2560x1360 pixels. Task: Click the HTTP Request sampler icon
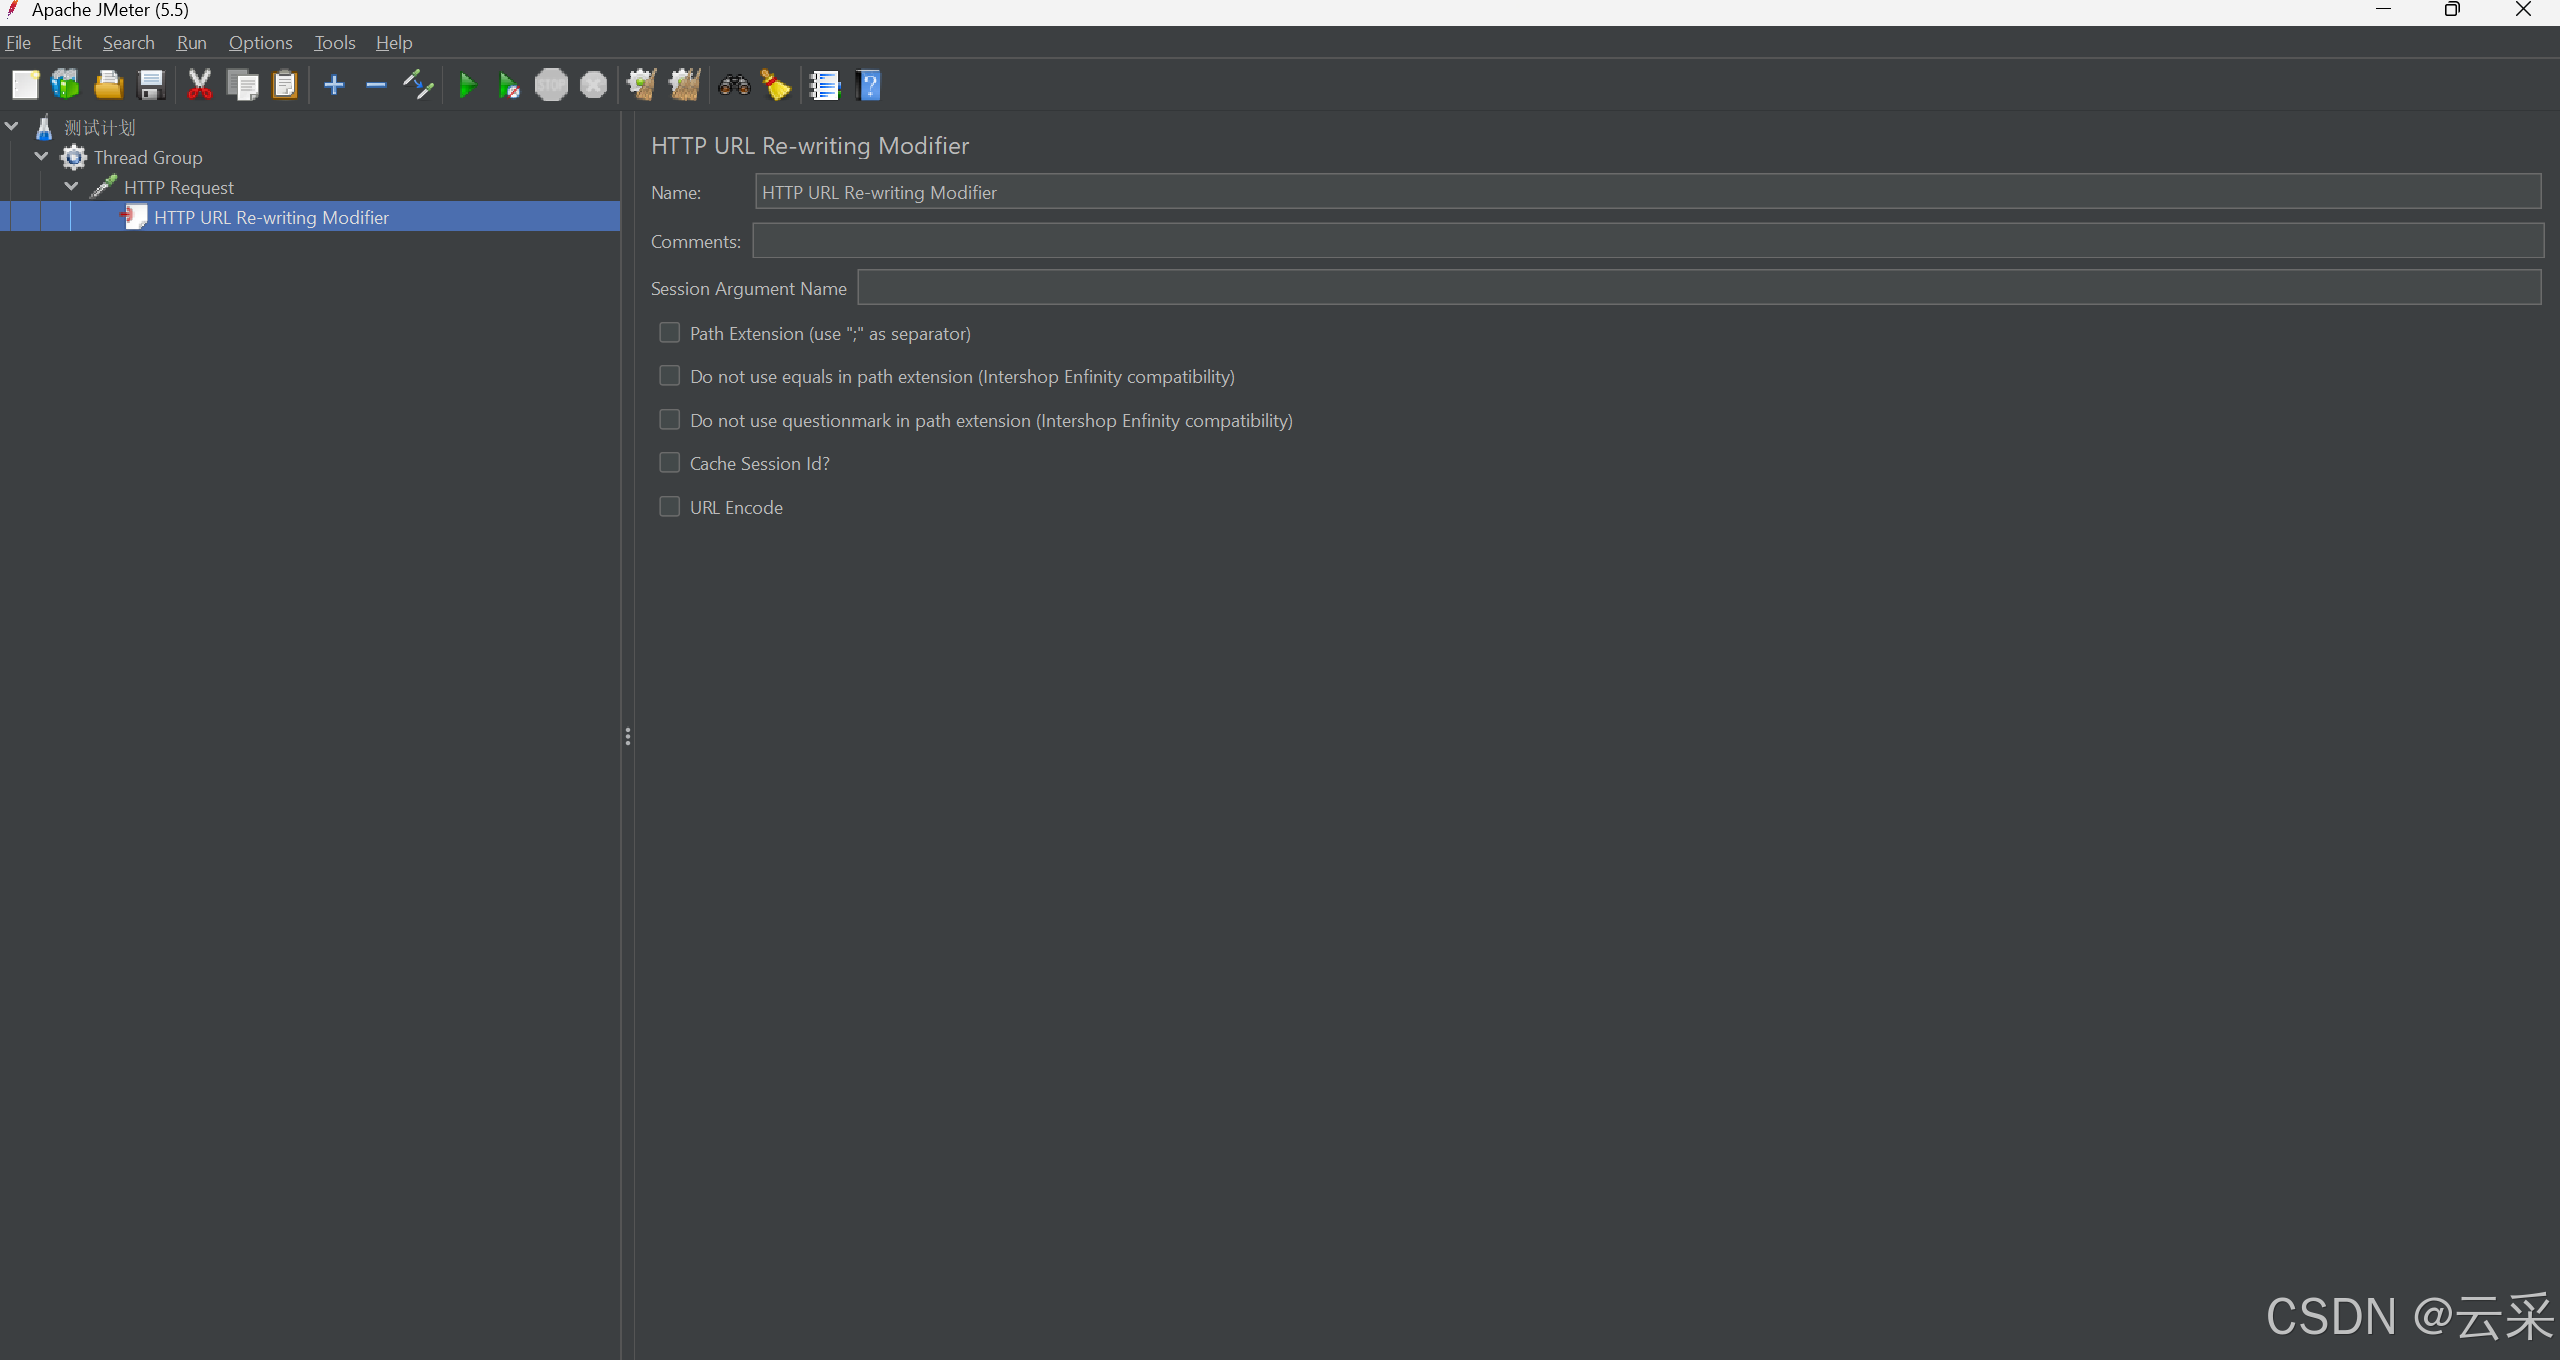tap(104, 187)
